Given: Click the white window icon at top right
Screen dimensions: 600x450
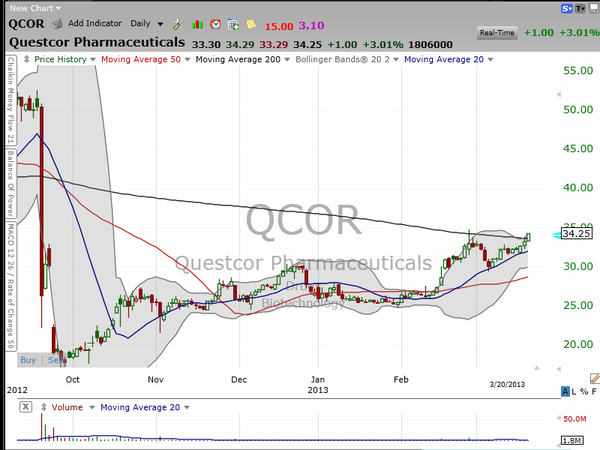Looking at the screenshot, I should 595,8.
